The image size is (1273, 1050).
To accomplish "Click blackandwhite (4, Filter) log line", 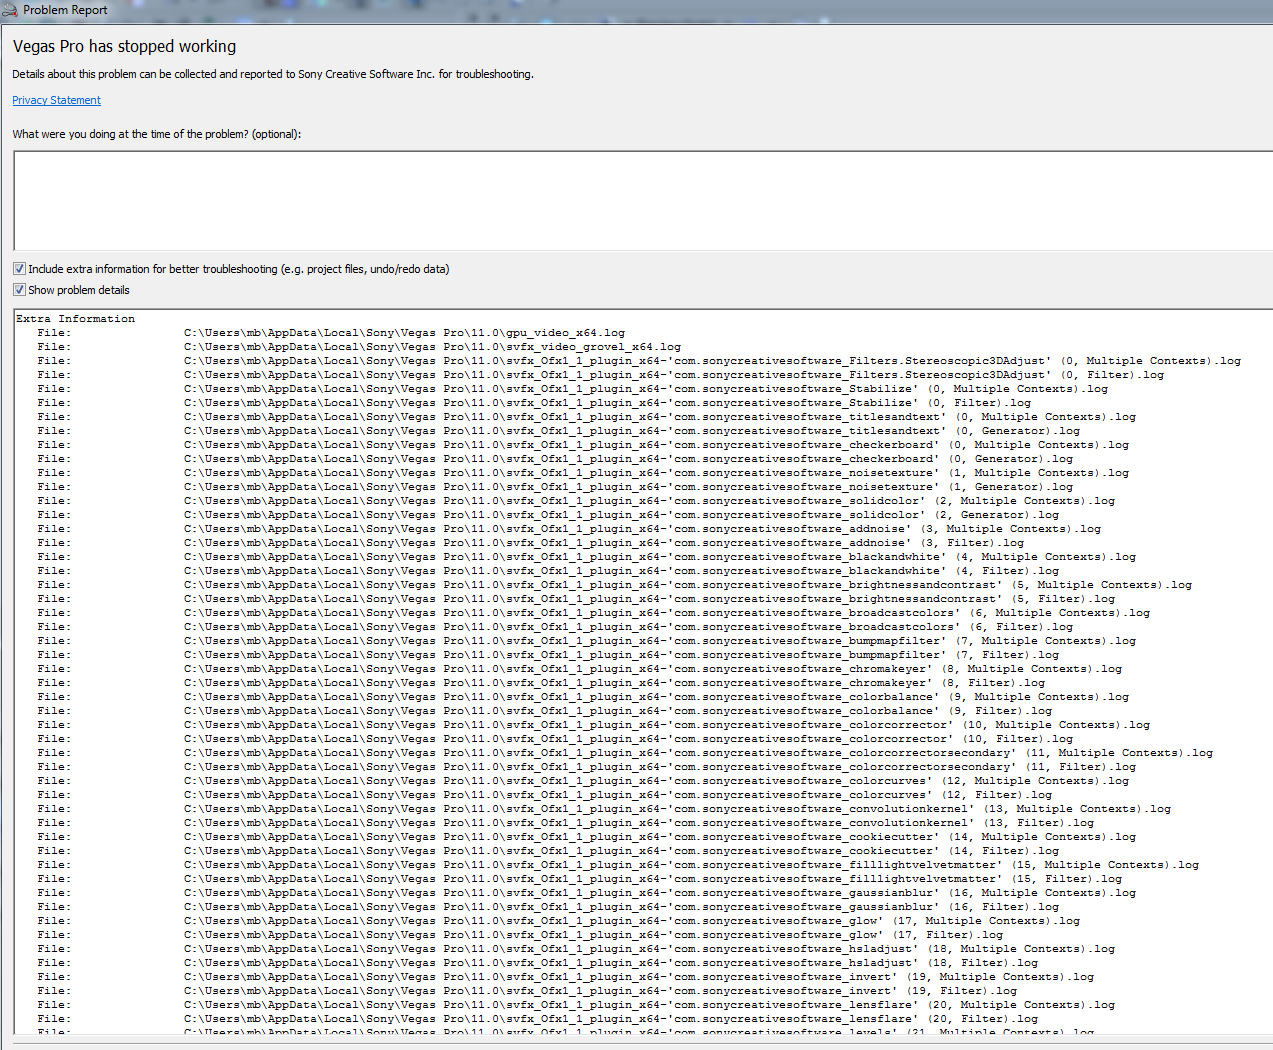I will point(548,571).
